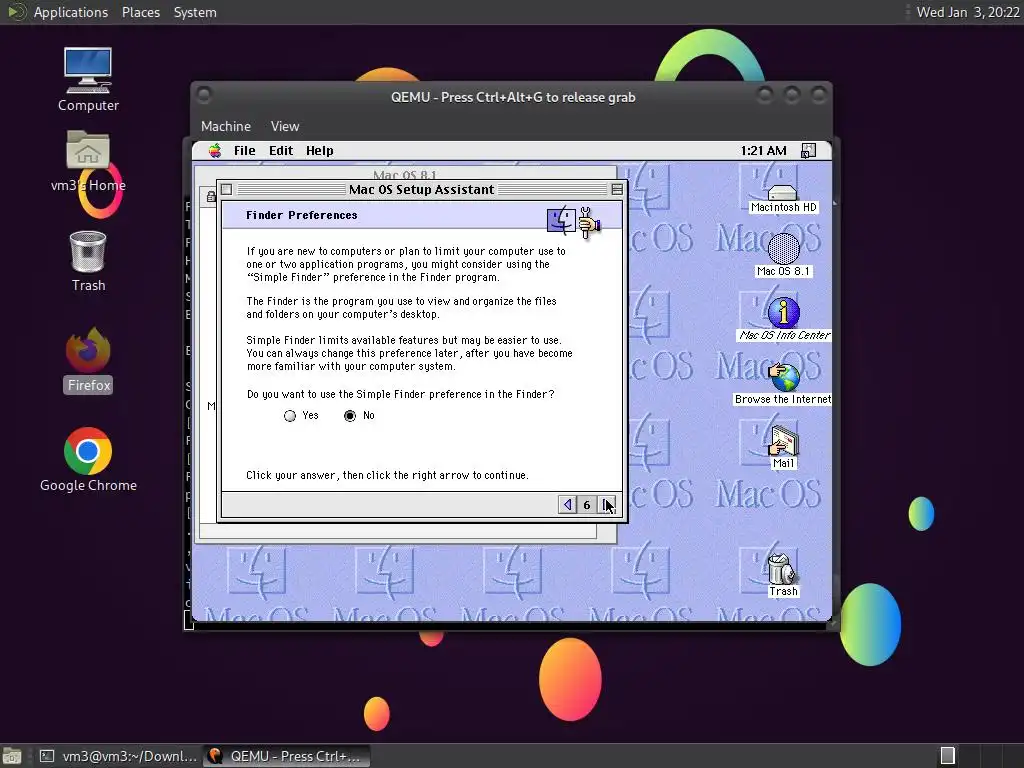Open the Edit menu in Mac OS

(281, 151)
